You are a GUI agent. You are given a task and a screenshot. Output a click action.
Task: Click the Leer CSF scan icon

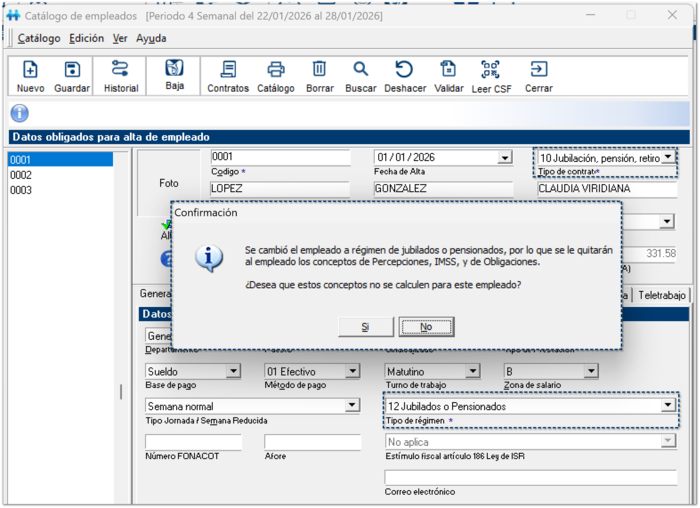pyautogui.click(x=490, y=70)
